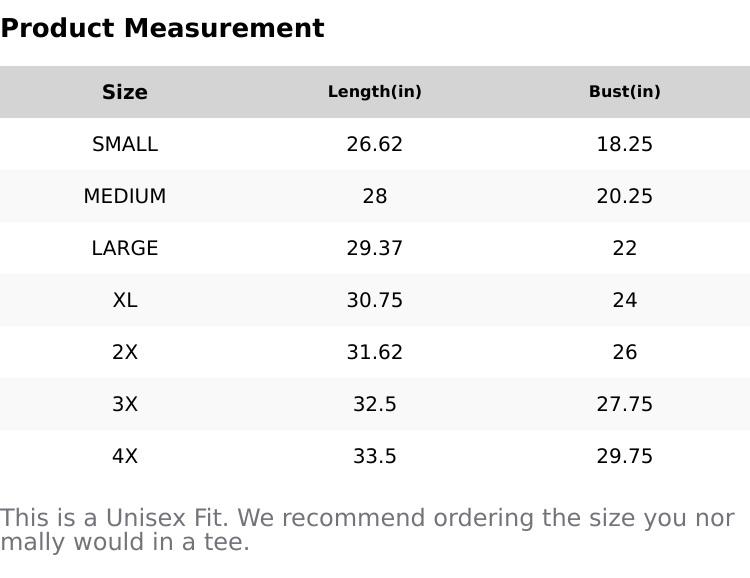
Task: Click the 29.37 length cell
Action: 375,248
